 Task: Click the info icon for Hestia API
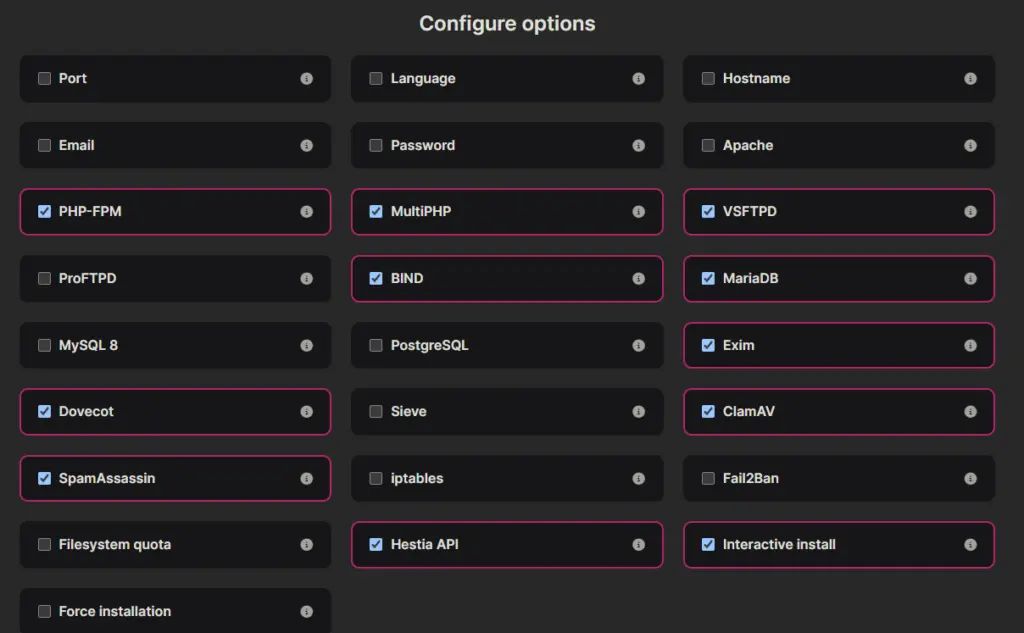[x=638, y=544]
